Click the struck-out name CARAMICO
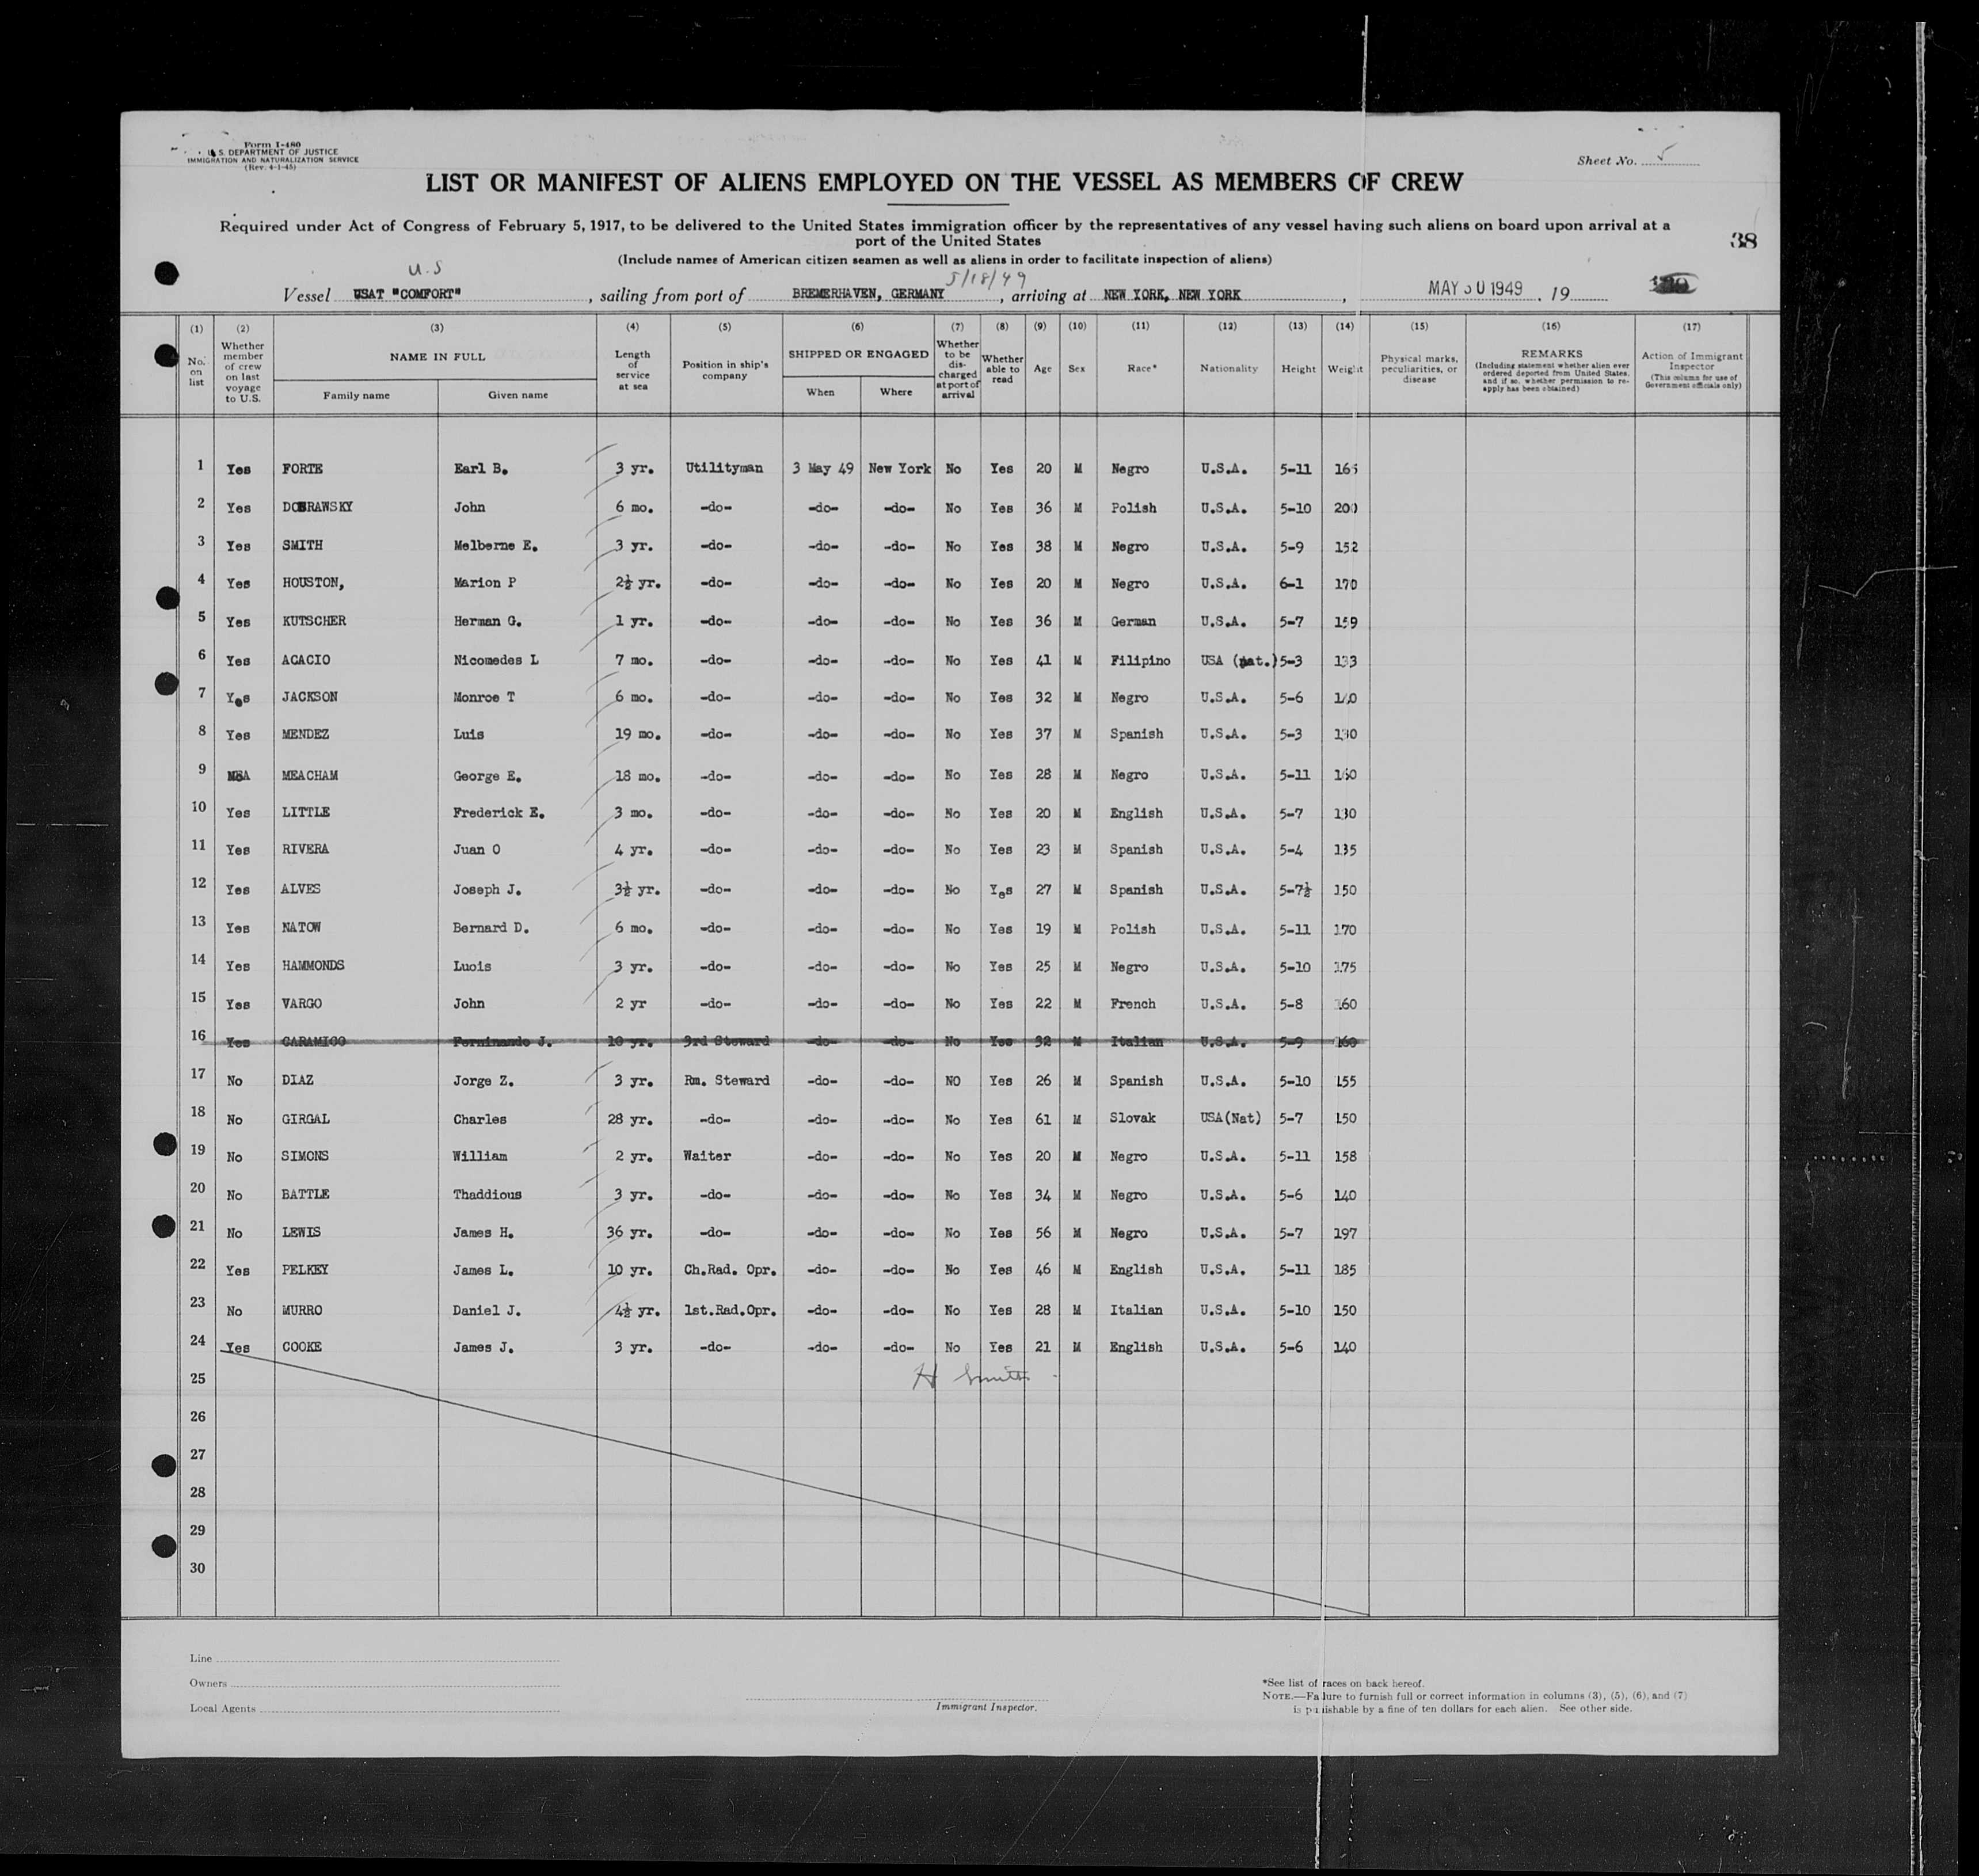Viewport: 1979px width, 1876px height. tap(314, 1041)
